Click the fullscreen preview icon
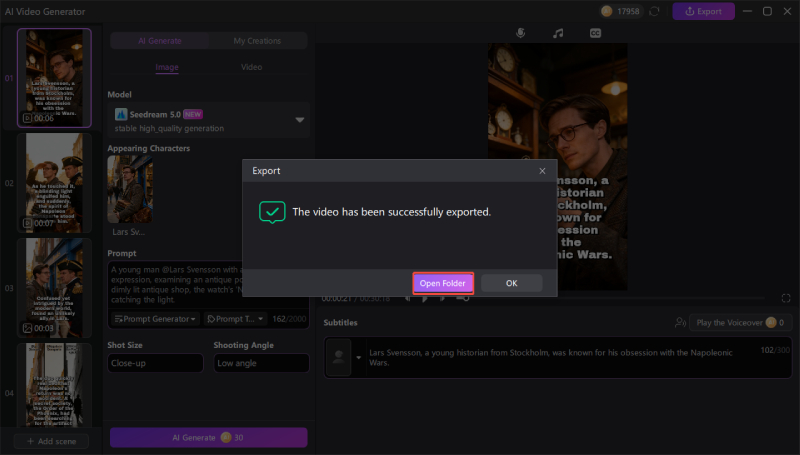The width and height of the screenshot is (800, 455). pos(787,298)
